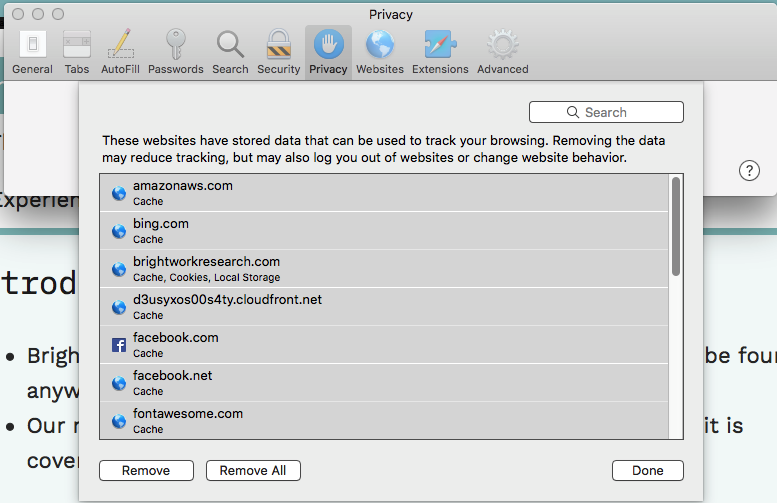Open the General preferences pane

pyautogui.click(x=33, y=53)
